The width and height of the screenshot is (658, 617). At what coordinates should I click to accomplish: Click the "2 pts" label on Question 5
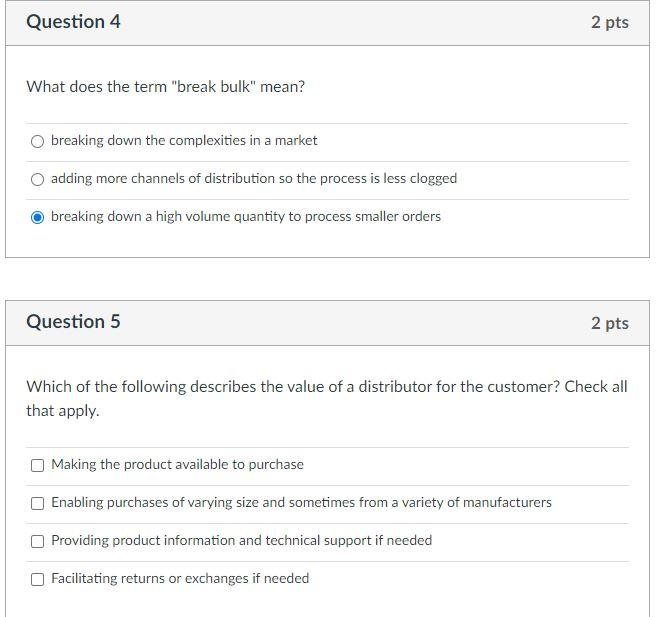pyautogui.click(x=609, y=323)
